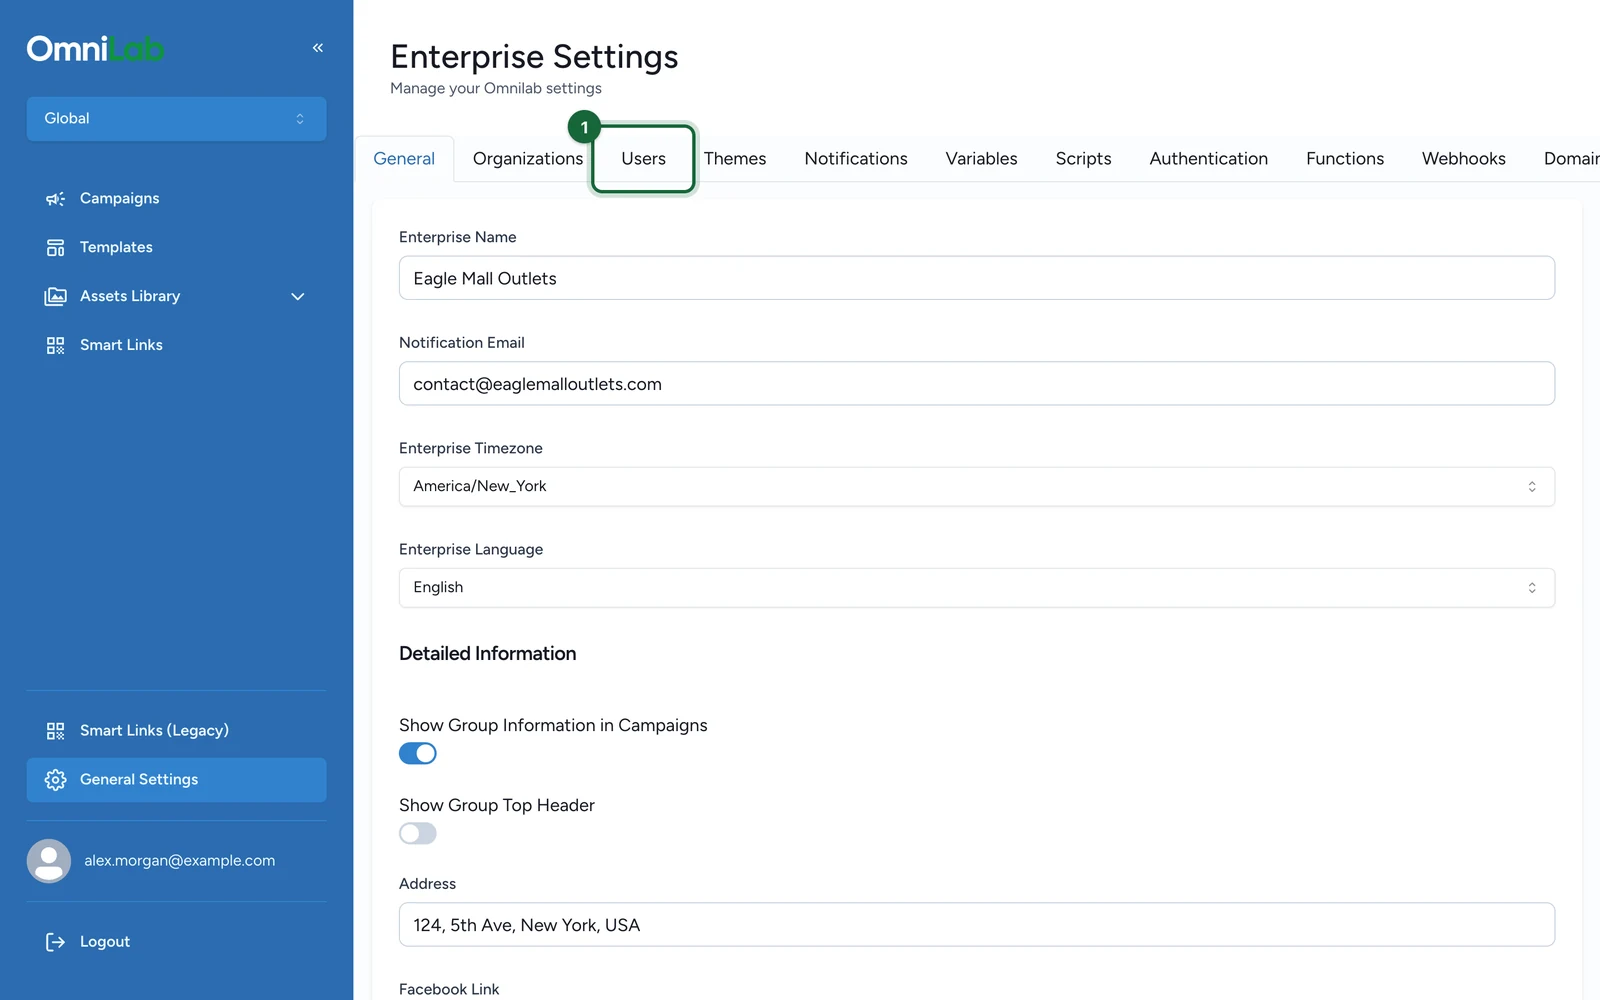Click the Assets Library image icon
1600x1000 pixels.
coord(55,296)
